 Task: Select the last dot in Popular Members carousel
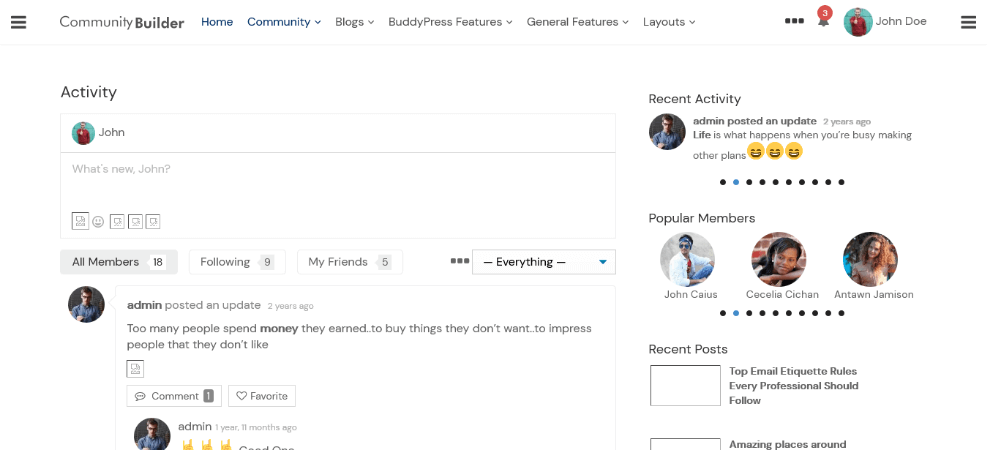(x=842, y=313)
